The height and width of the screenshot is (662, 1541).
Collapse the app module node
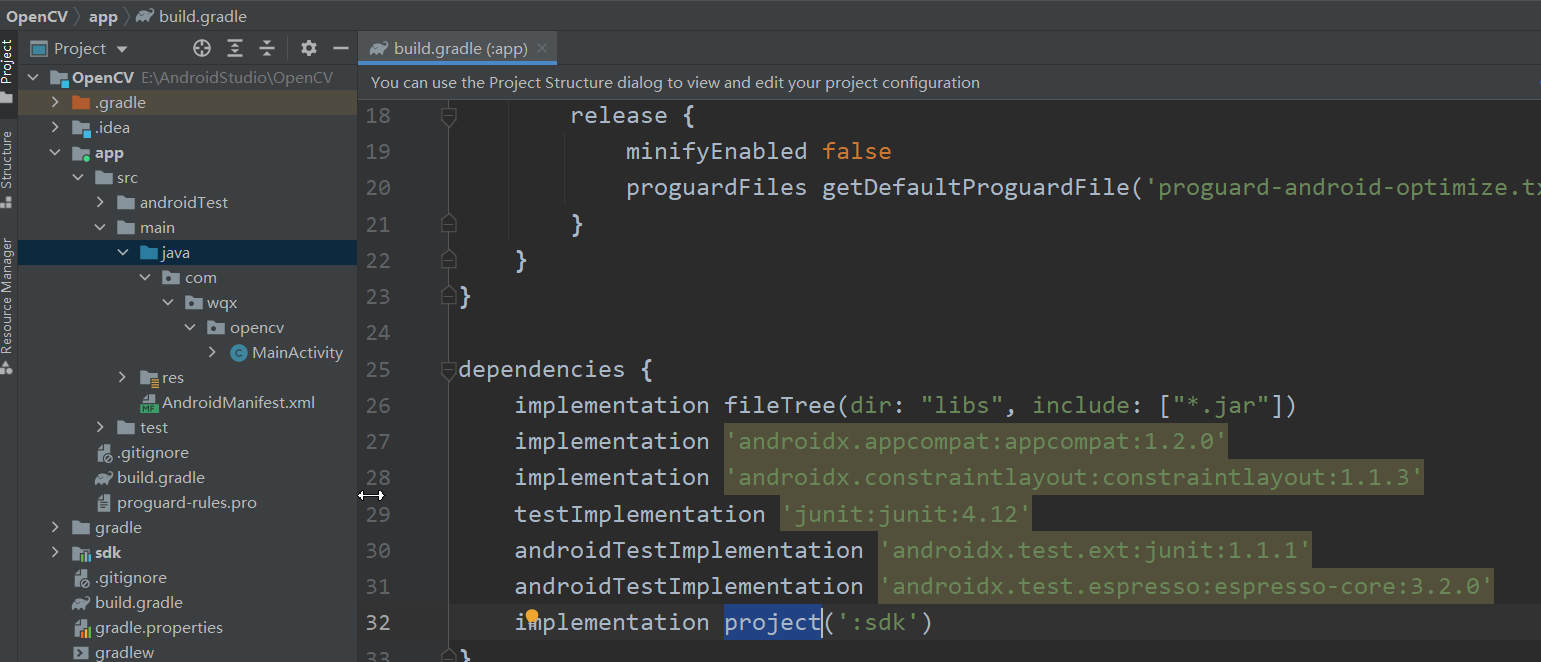pos(56,153)
